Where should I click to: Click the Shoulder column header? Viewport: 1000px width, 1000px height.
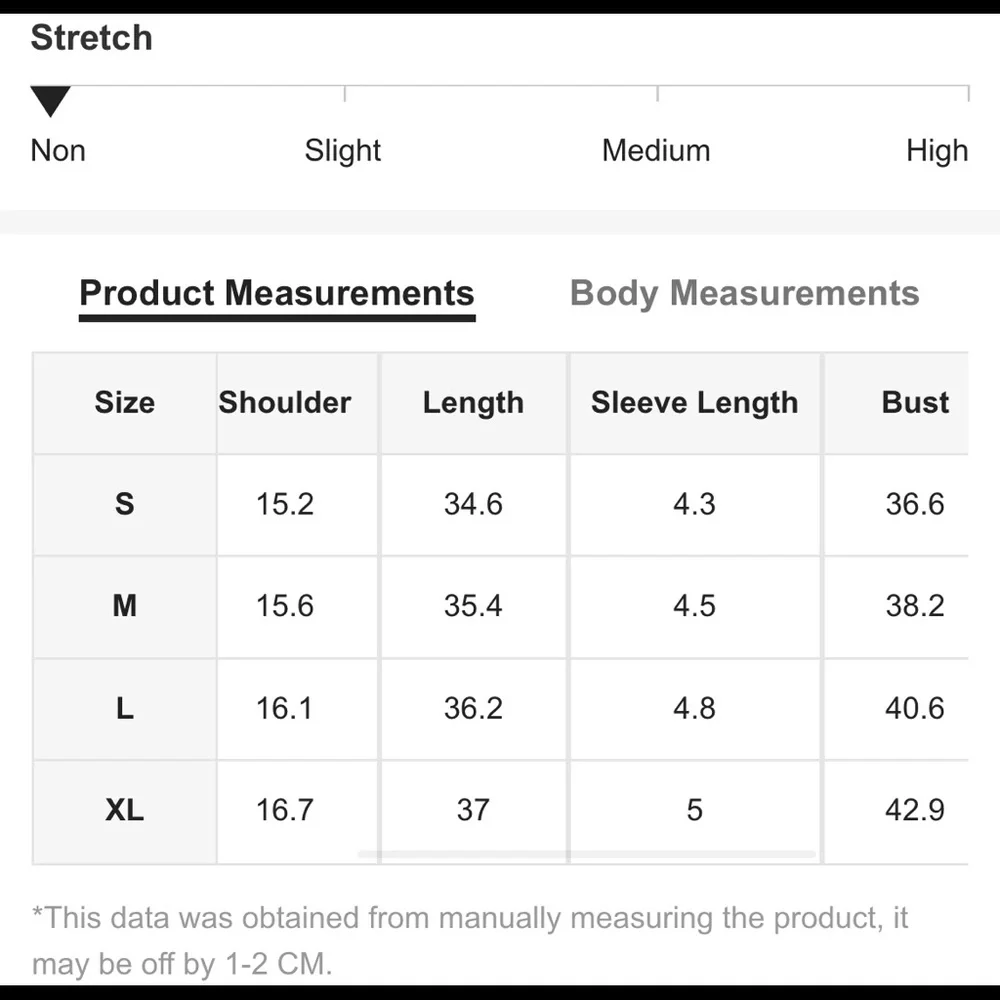285,403
